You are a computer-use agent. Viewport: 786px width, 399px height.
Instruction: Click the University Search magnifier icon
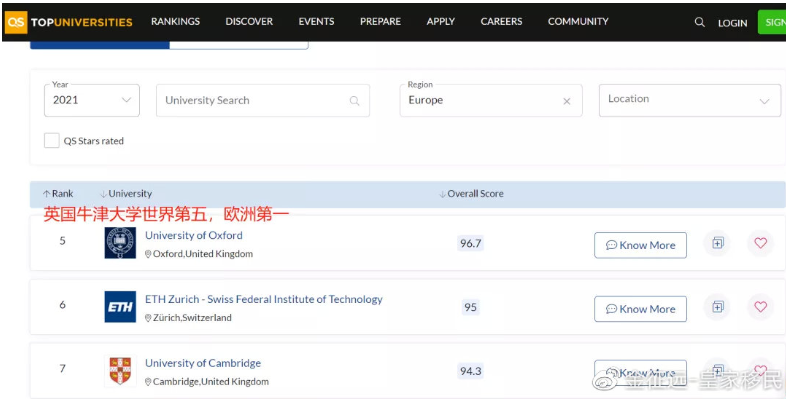(354, 101)
